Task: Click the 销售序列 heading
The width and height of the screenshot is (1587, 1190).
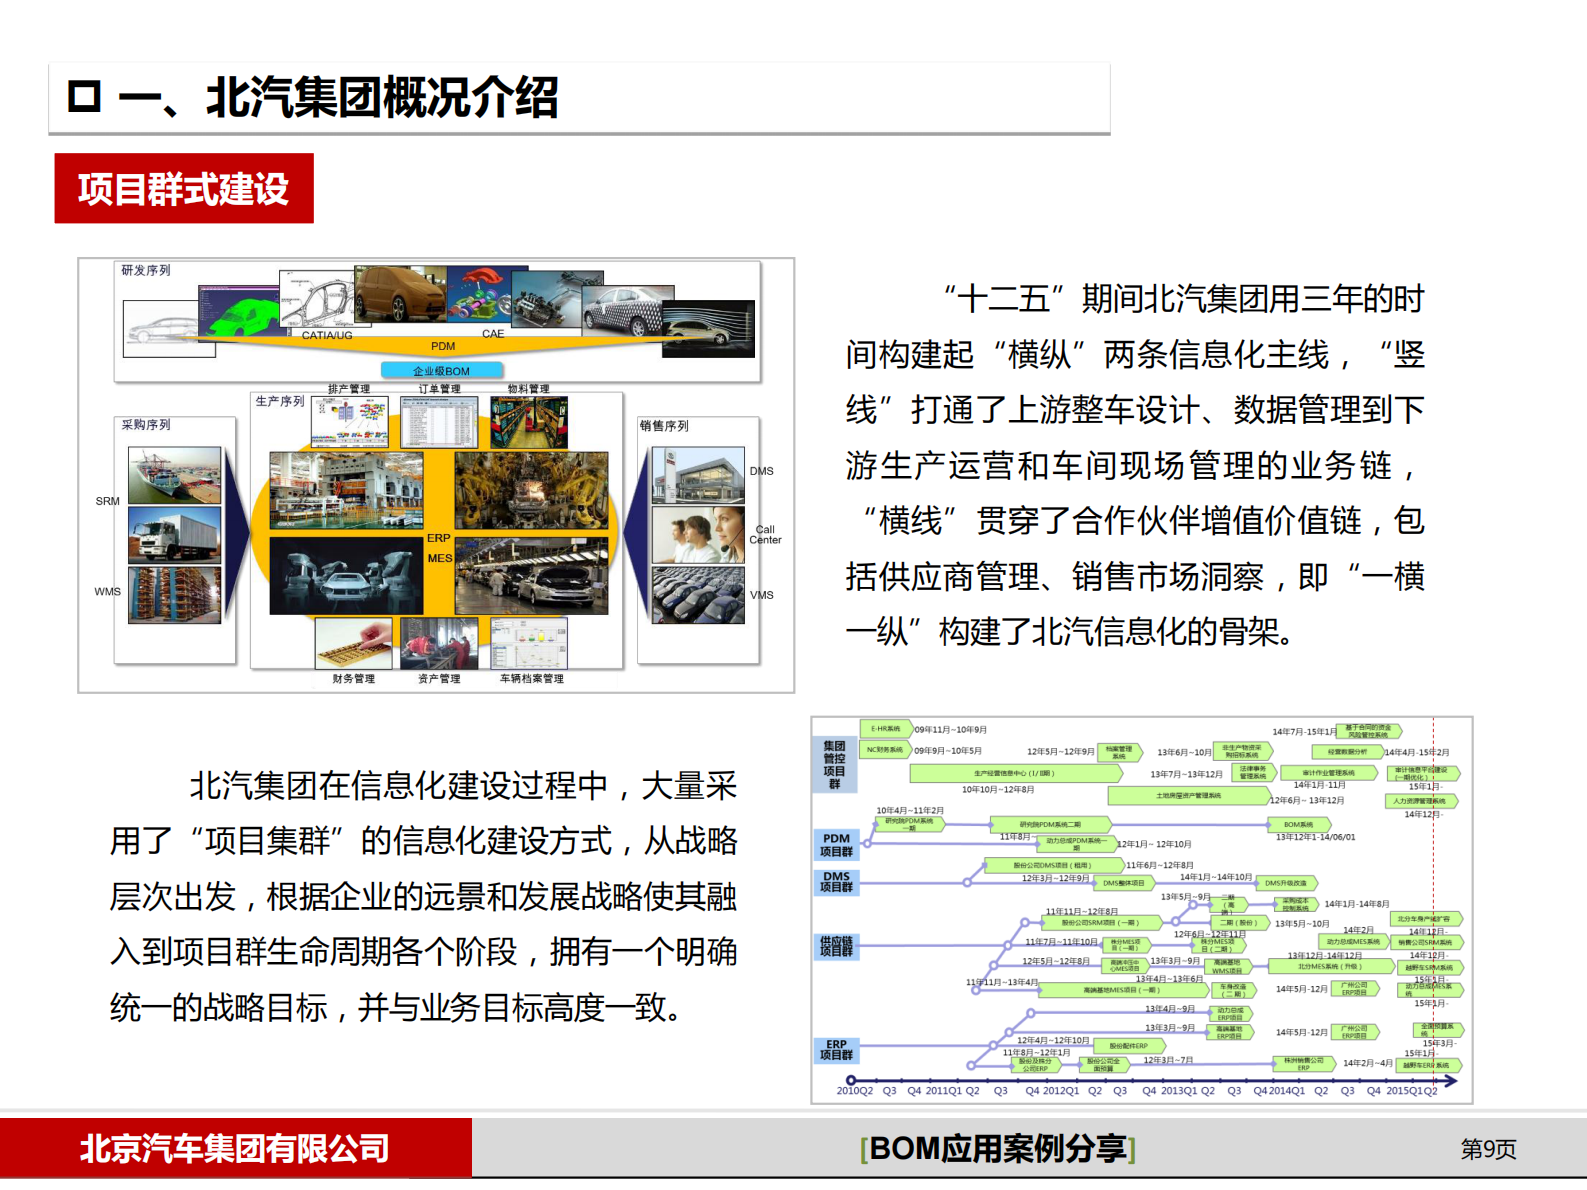Action: (x=664, y=426)
